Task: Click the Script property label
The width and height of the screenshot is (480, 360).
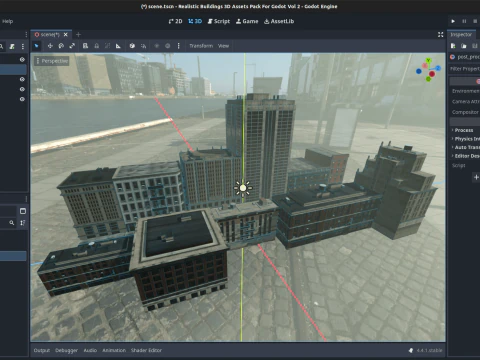Action: click(459, 165)
